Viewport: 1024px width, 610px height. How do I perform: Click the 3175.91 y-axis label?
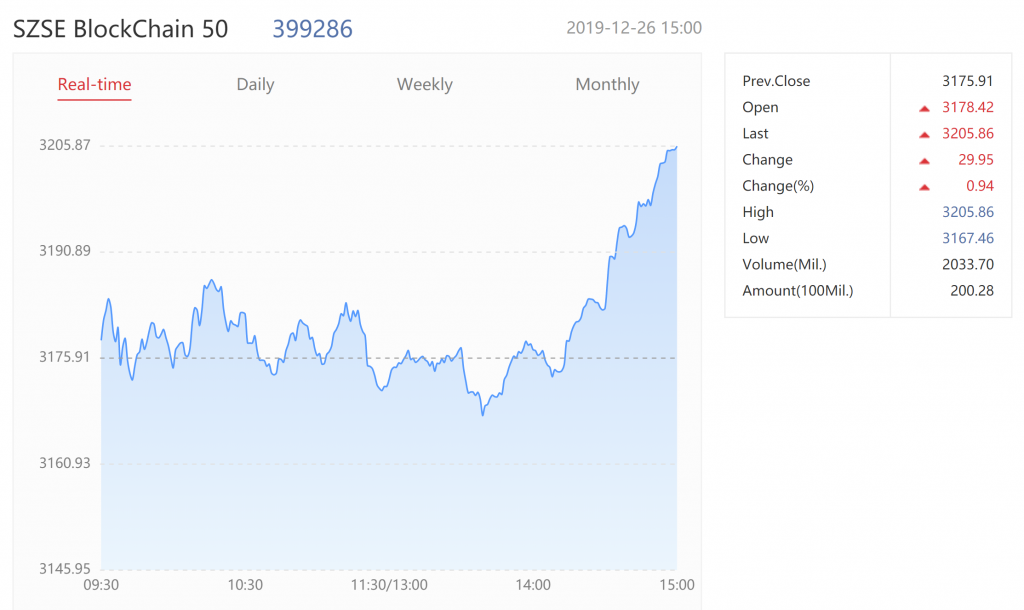pyautogui.click(x=65, y=357)
